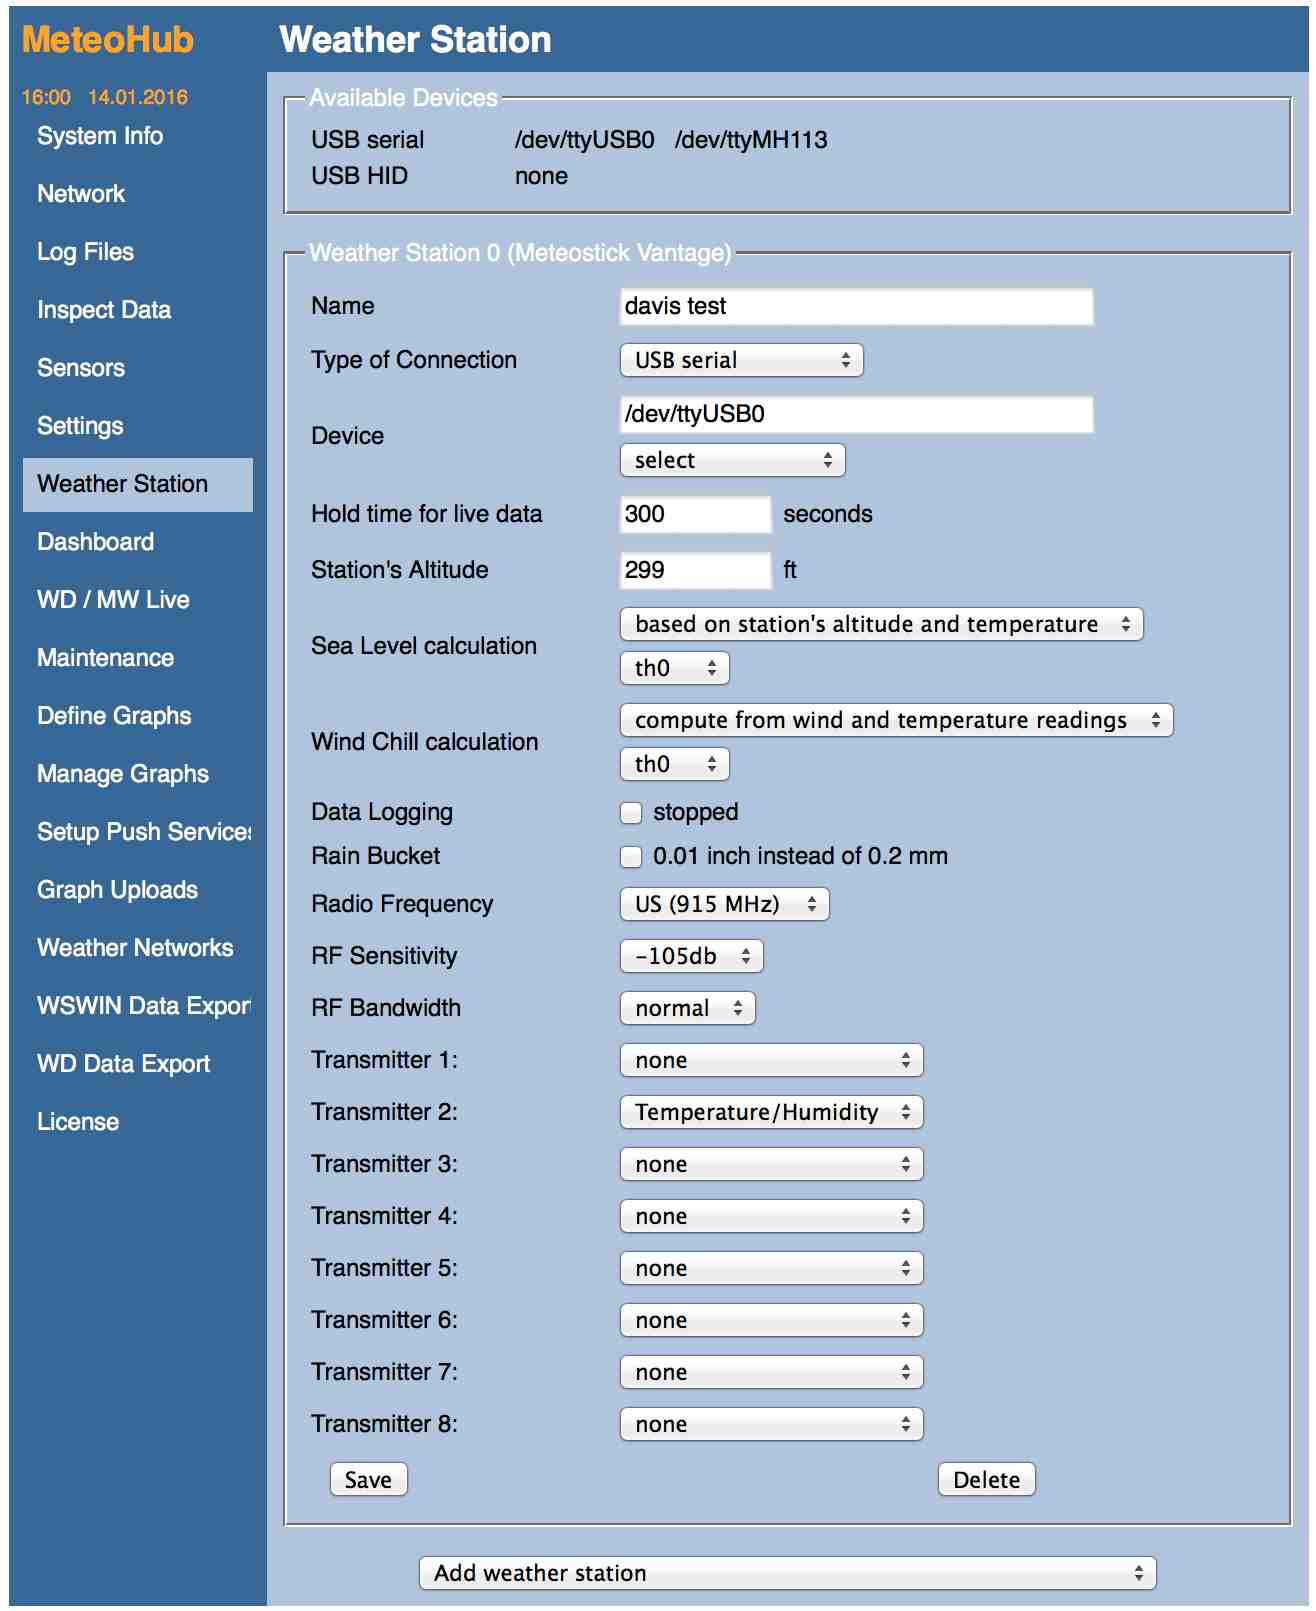Image resolution: width=1316 pixels, height=1611 pixels.
Task: Open the Sea Level calculation method dropdown
Action: pyautogui.click(x=881, y=625)
